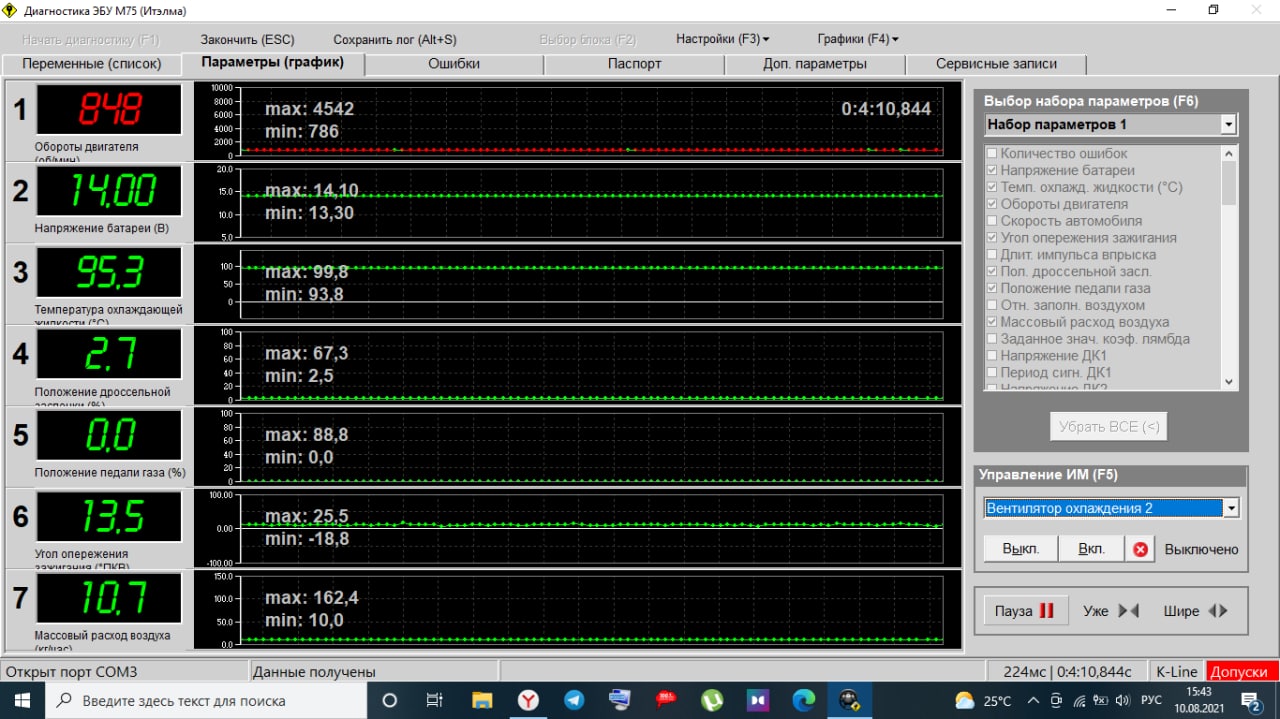Toggle 'Длит. импульса впрыска' checkbox
This screenshot has width=1280, height=719.
(992, 255)
